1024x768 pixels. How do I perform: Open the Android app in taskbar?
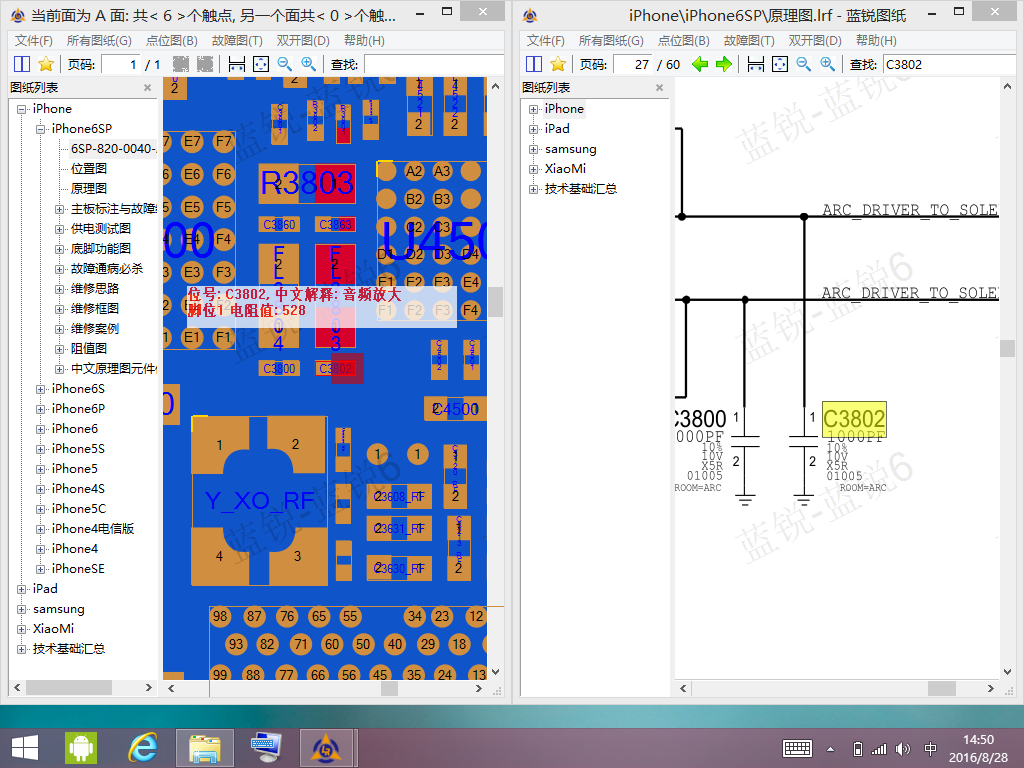81,748
